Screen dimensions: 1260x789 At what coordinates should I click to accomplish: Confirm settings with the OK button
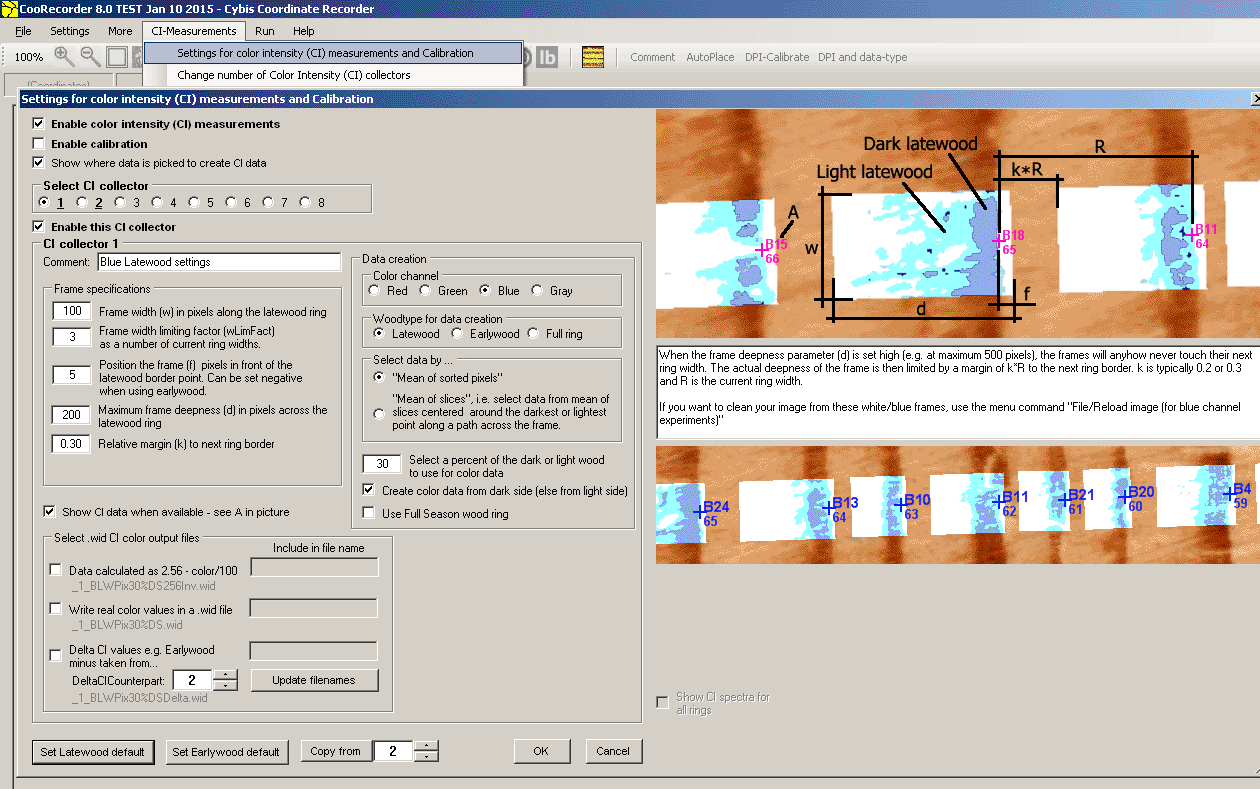point(540,751)
